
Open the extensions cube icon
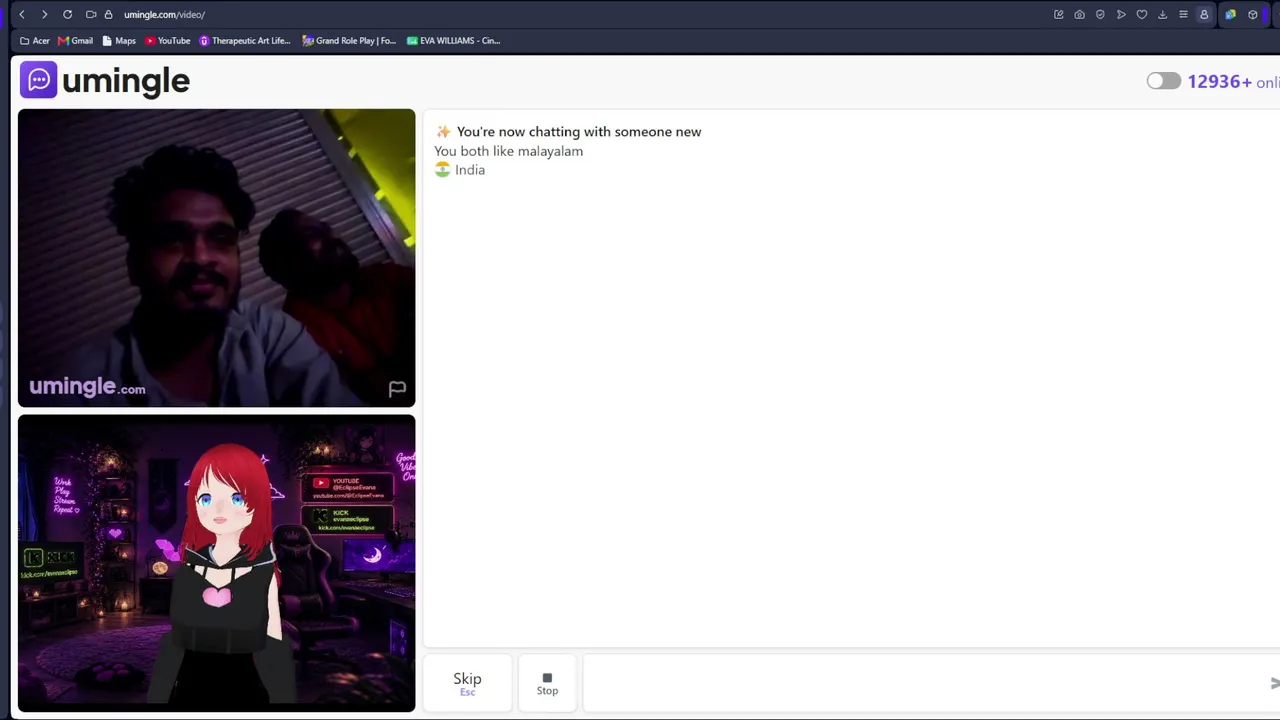click(1252, 14)
